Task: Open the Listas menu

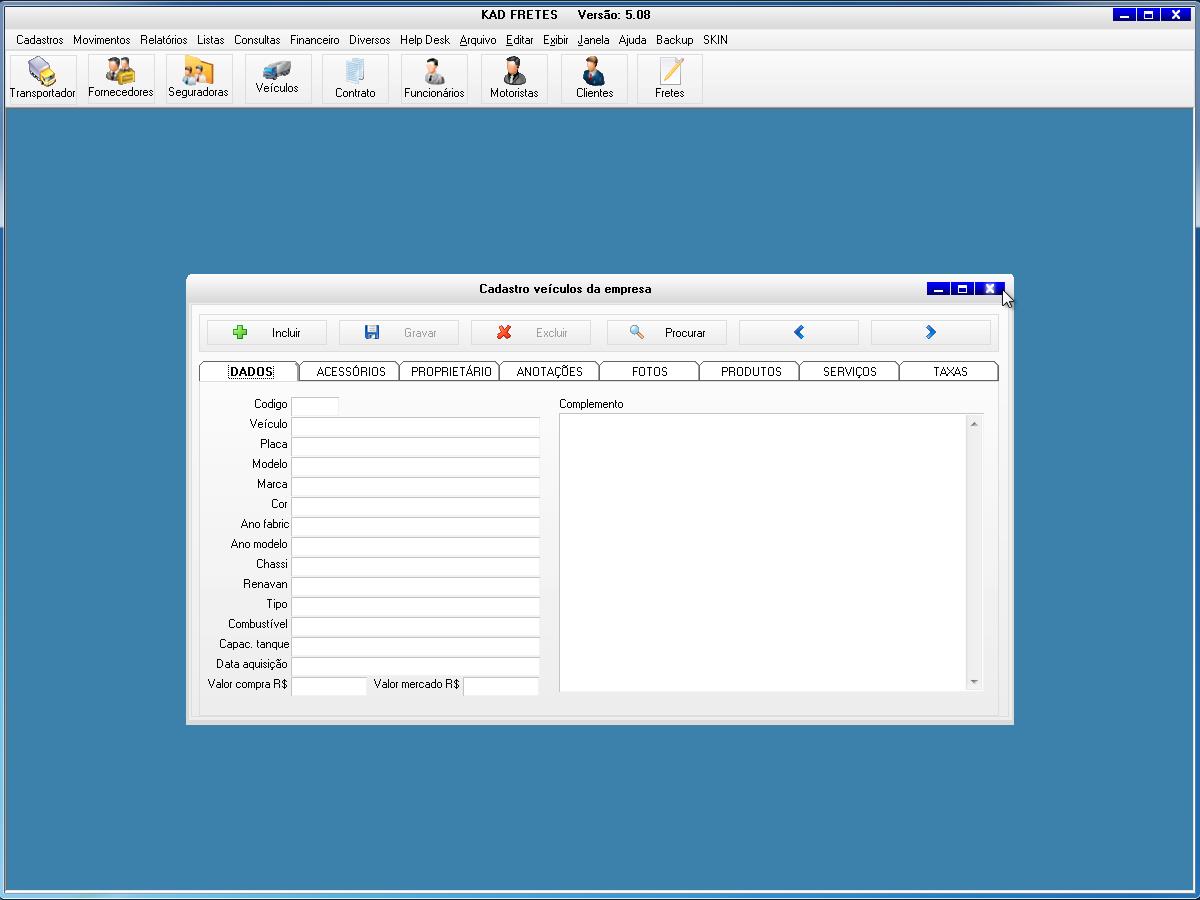Action: (211, 40)
